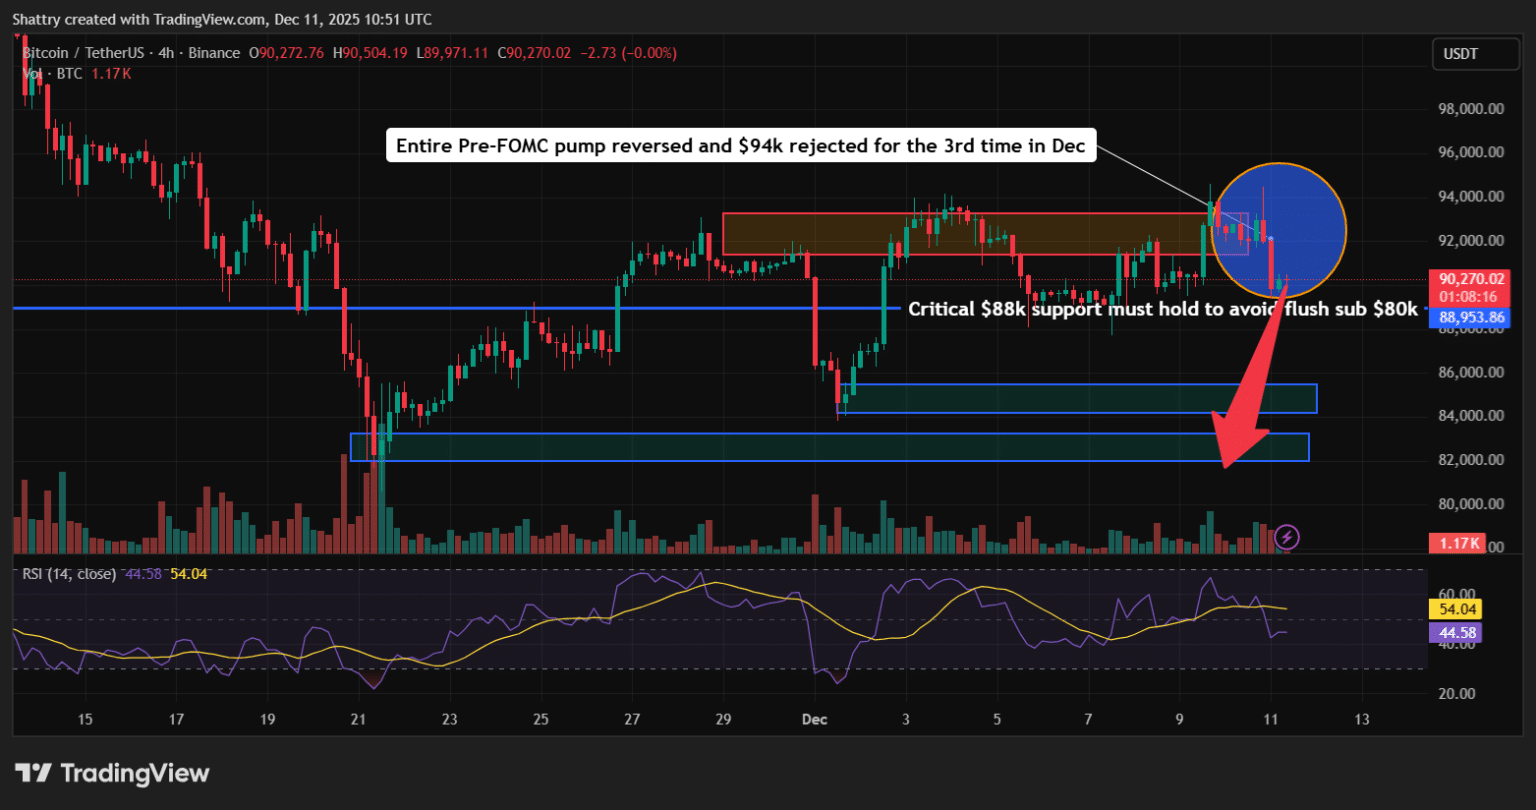
Task: Click the large red downward arrow drawing
Action: pos(1248,400)
